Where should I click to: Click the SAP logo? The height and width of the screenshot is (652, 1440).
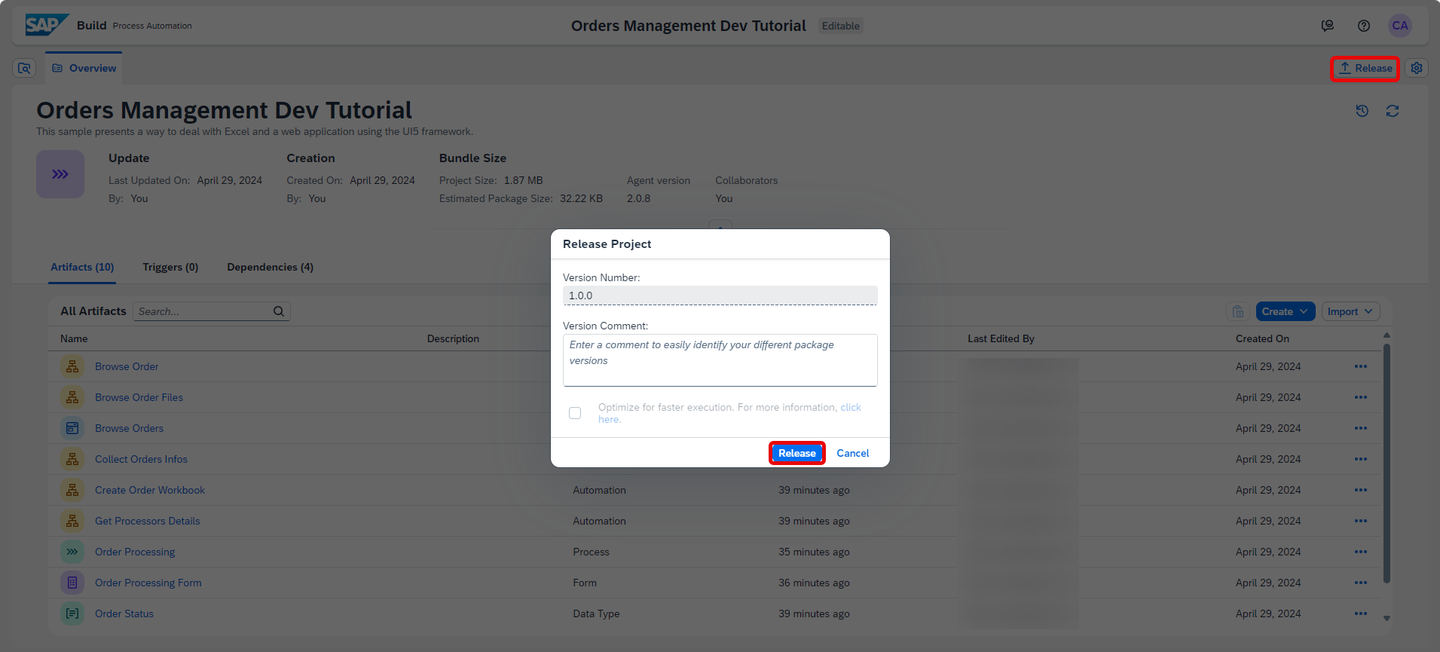pos(47,25)
